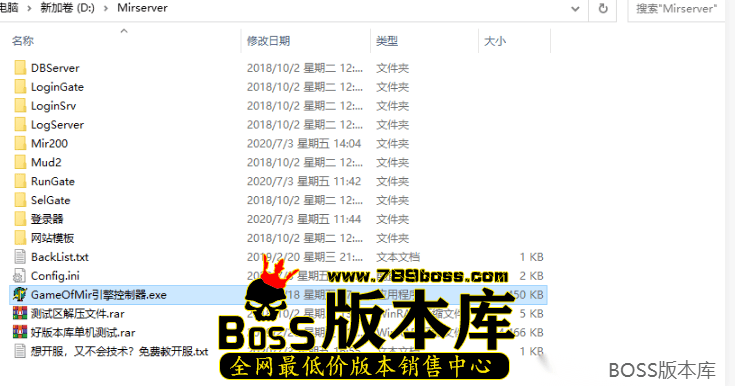This screenshot has width=735, height=386.
Task: Click the RunGate folder icon
Action: pos(20,181)
